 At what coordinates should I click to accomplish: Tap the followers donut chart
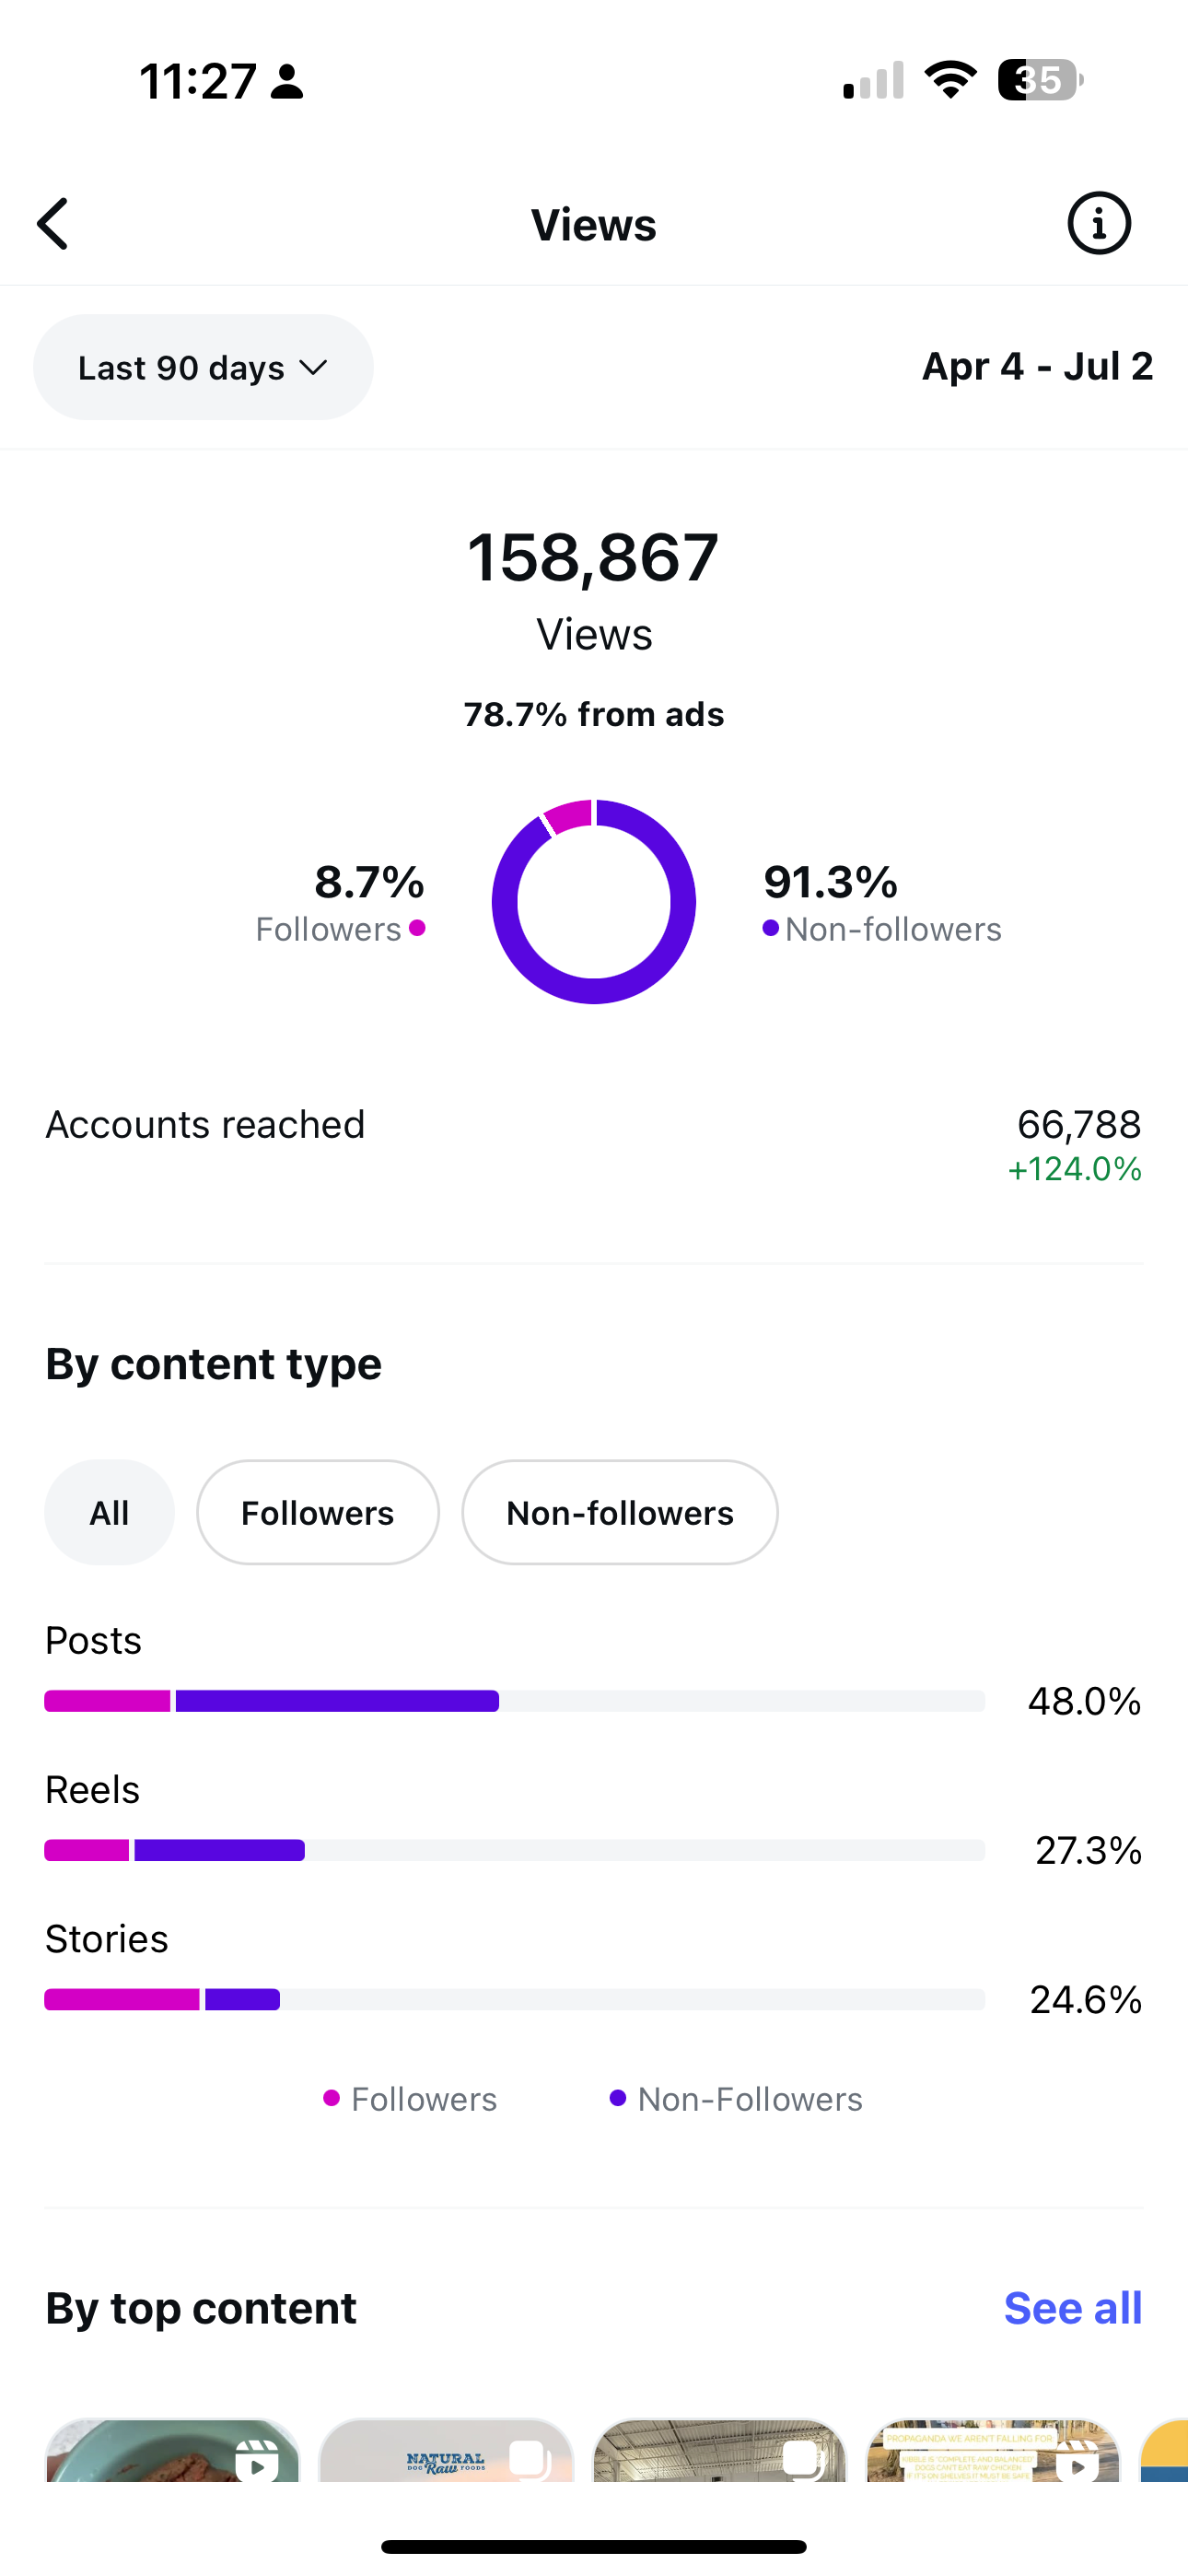pos(594,901)
